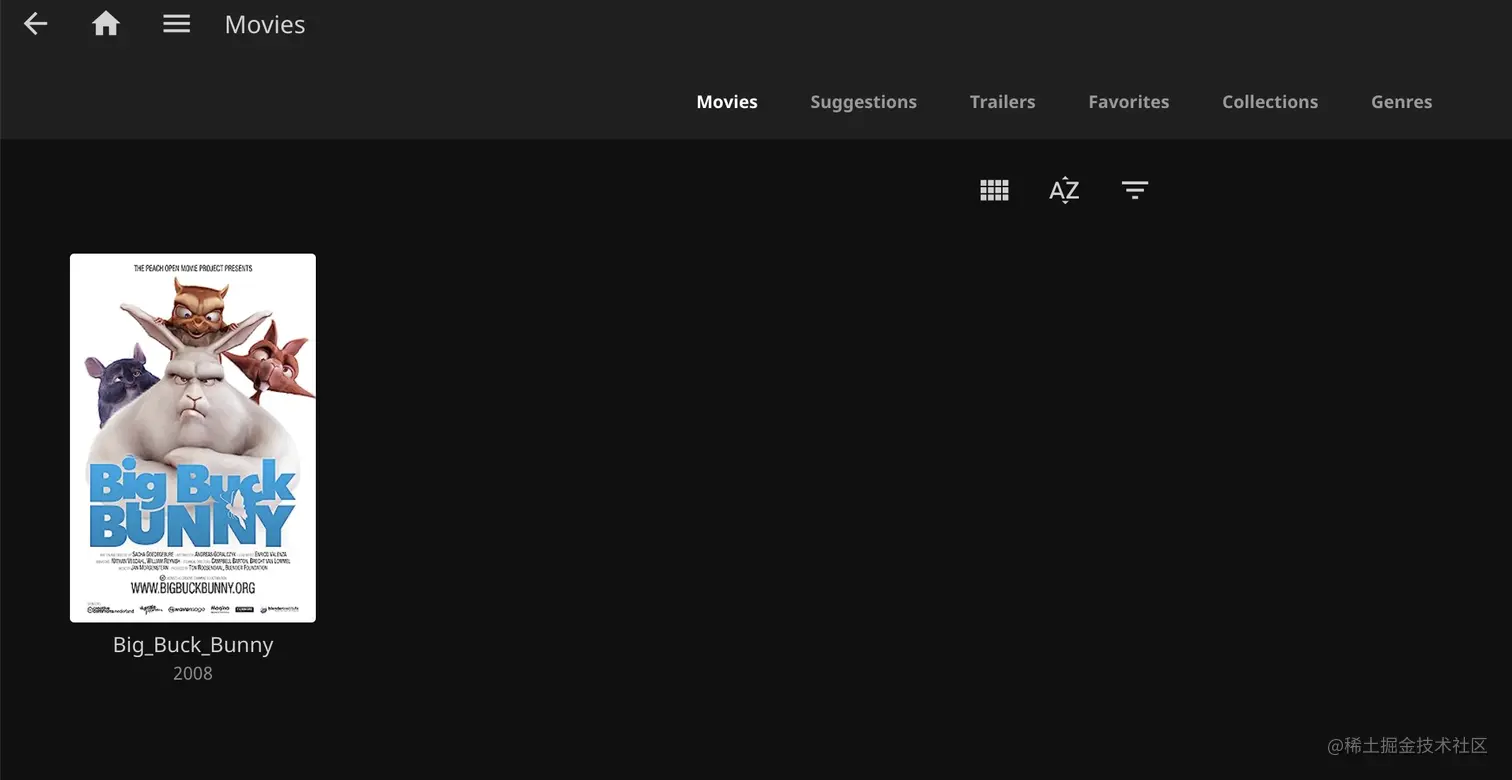Click the Big_Buck_Bunny title link

pos(193,645)
